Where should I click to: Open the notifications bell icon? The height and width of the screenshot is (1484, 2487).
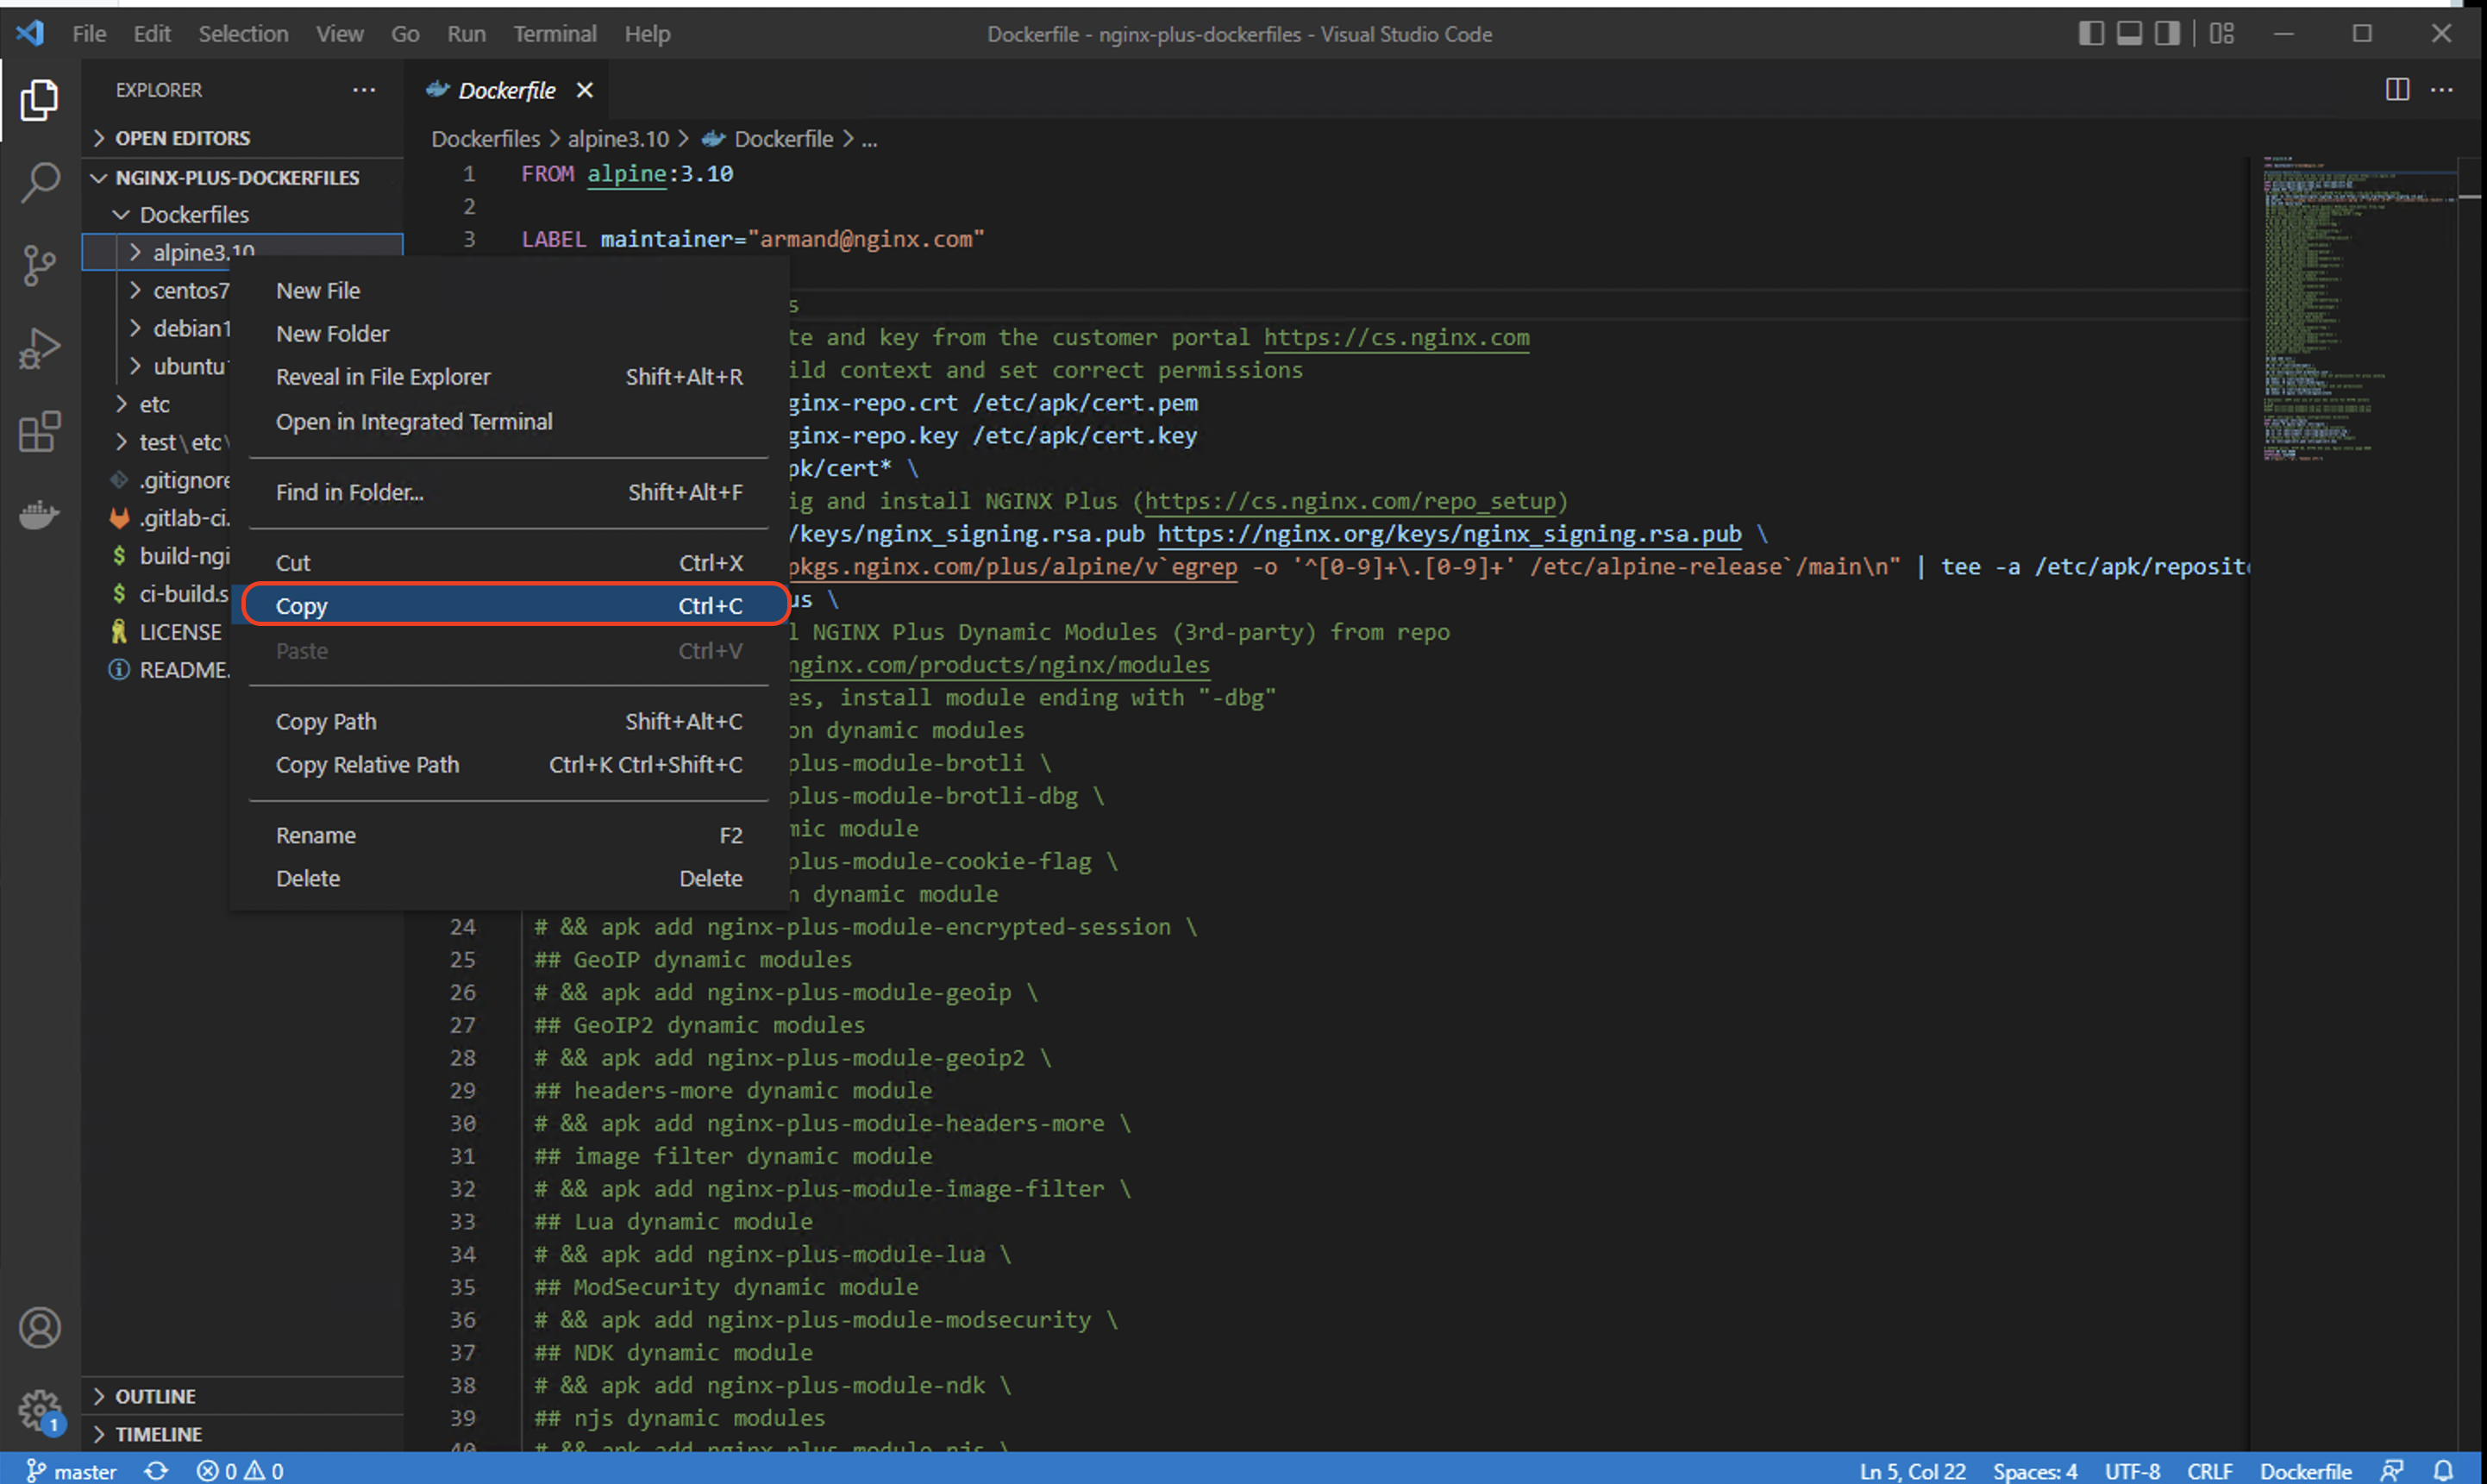click(x=2443, y=1471)
